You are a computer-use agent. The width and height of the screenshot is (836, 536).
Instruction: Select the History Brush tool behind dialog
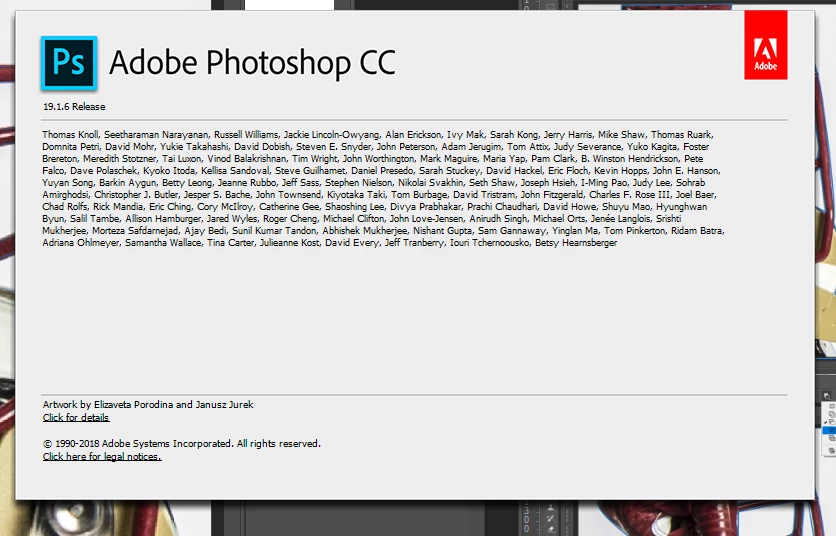551,518
